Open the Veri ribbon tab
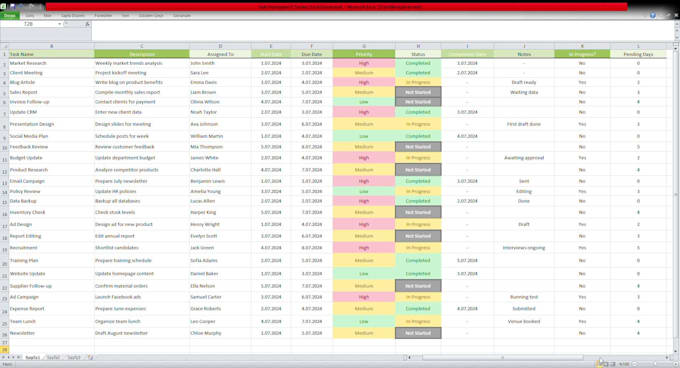Screen dimensions: 680x368 [125, 15]
